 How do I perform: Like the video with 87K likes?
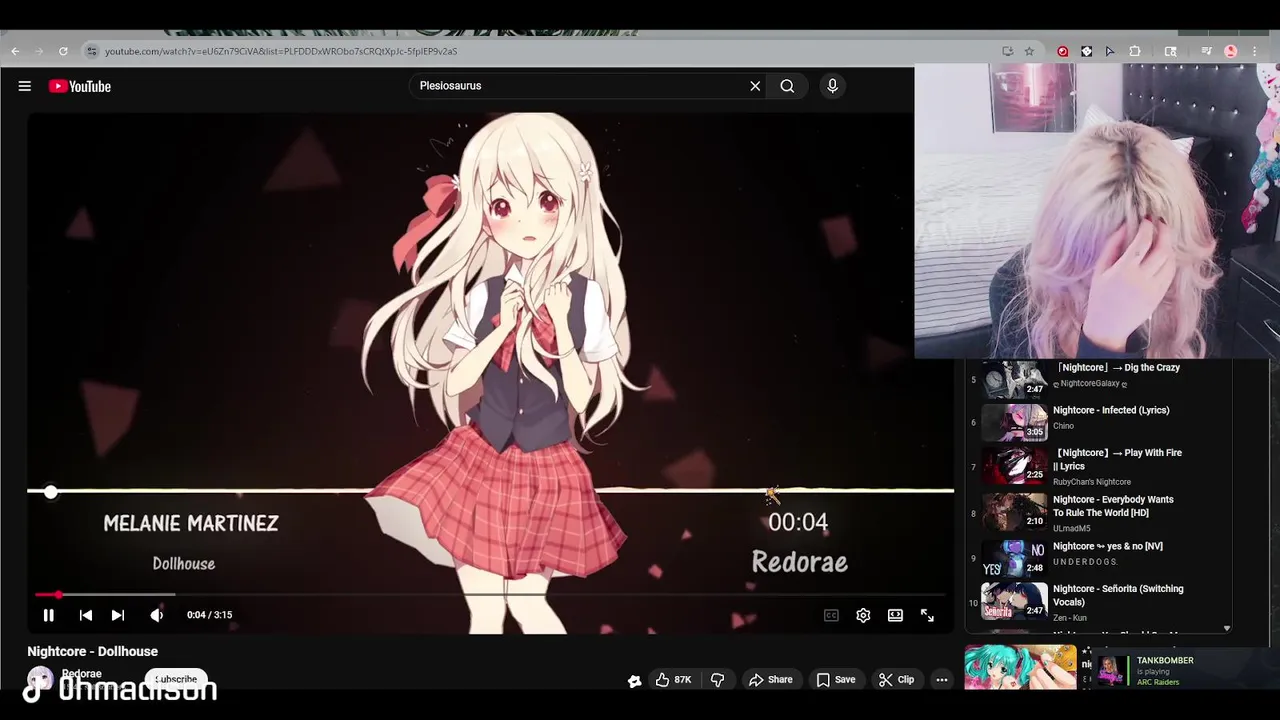coord(674,680)
